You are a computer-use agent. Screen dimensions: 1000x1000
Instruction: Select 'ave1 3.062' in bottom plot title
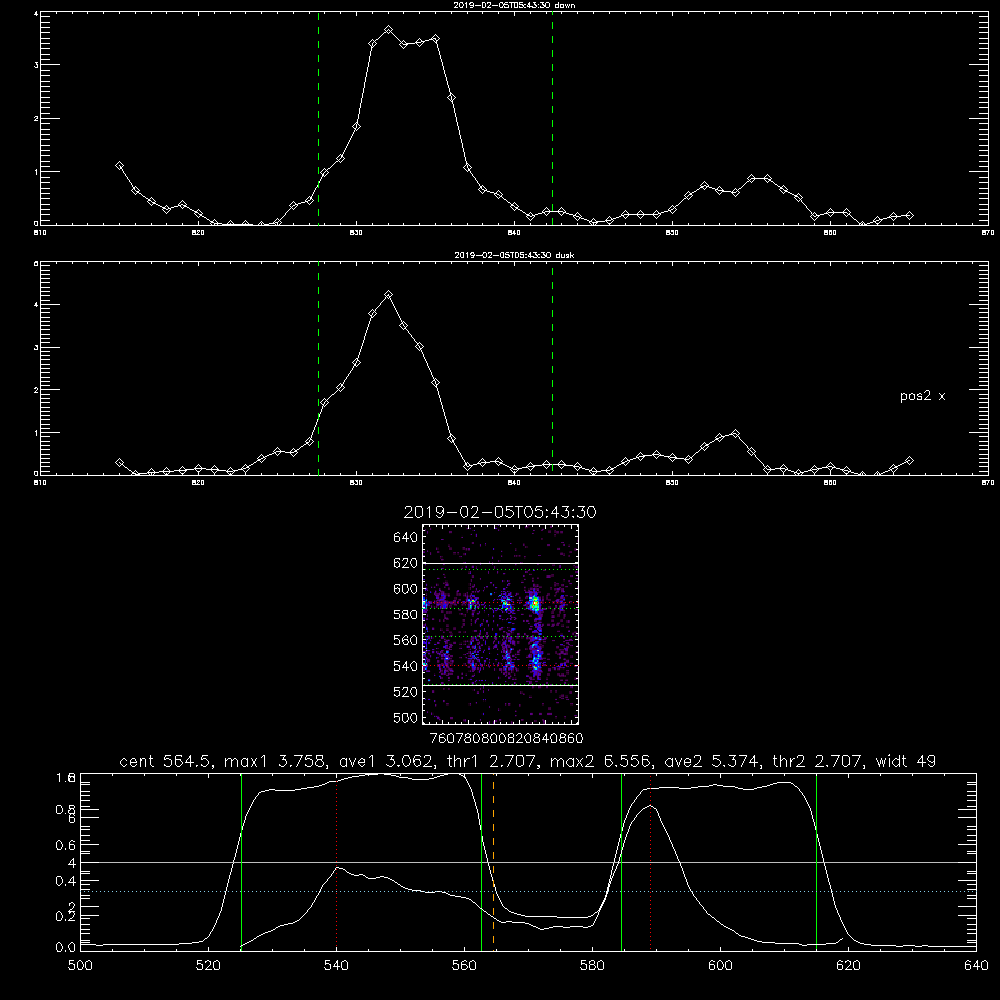[388, 761]
